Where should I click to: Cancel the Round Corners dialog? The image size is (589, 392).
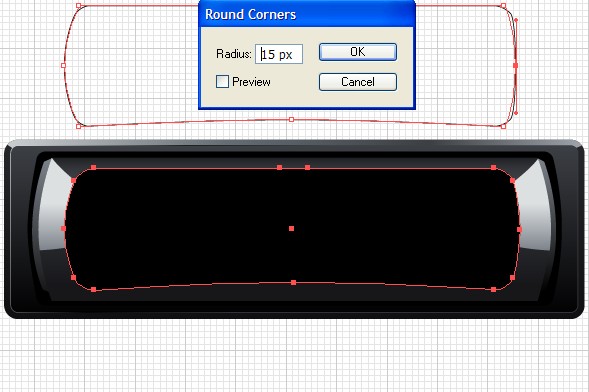(x=358, y=82)
